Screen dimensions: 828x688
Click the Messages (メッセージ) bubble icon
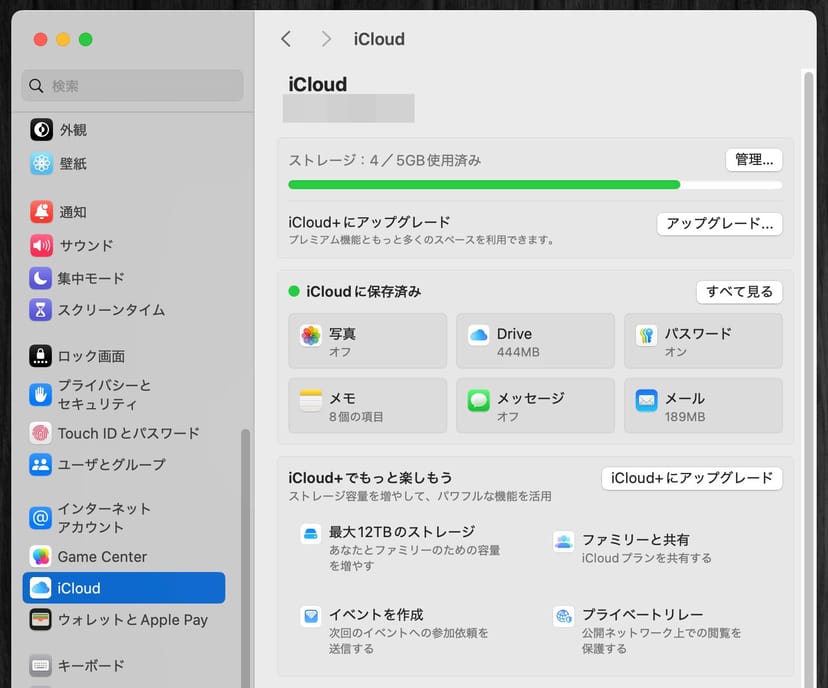click(x=478, y=401)
